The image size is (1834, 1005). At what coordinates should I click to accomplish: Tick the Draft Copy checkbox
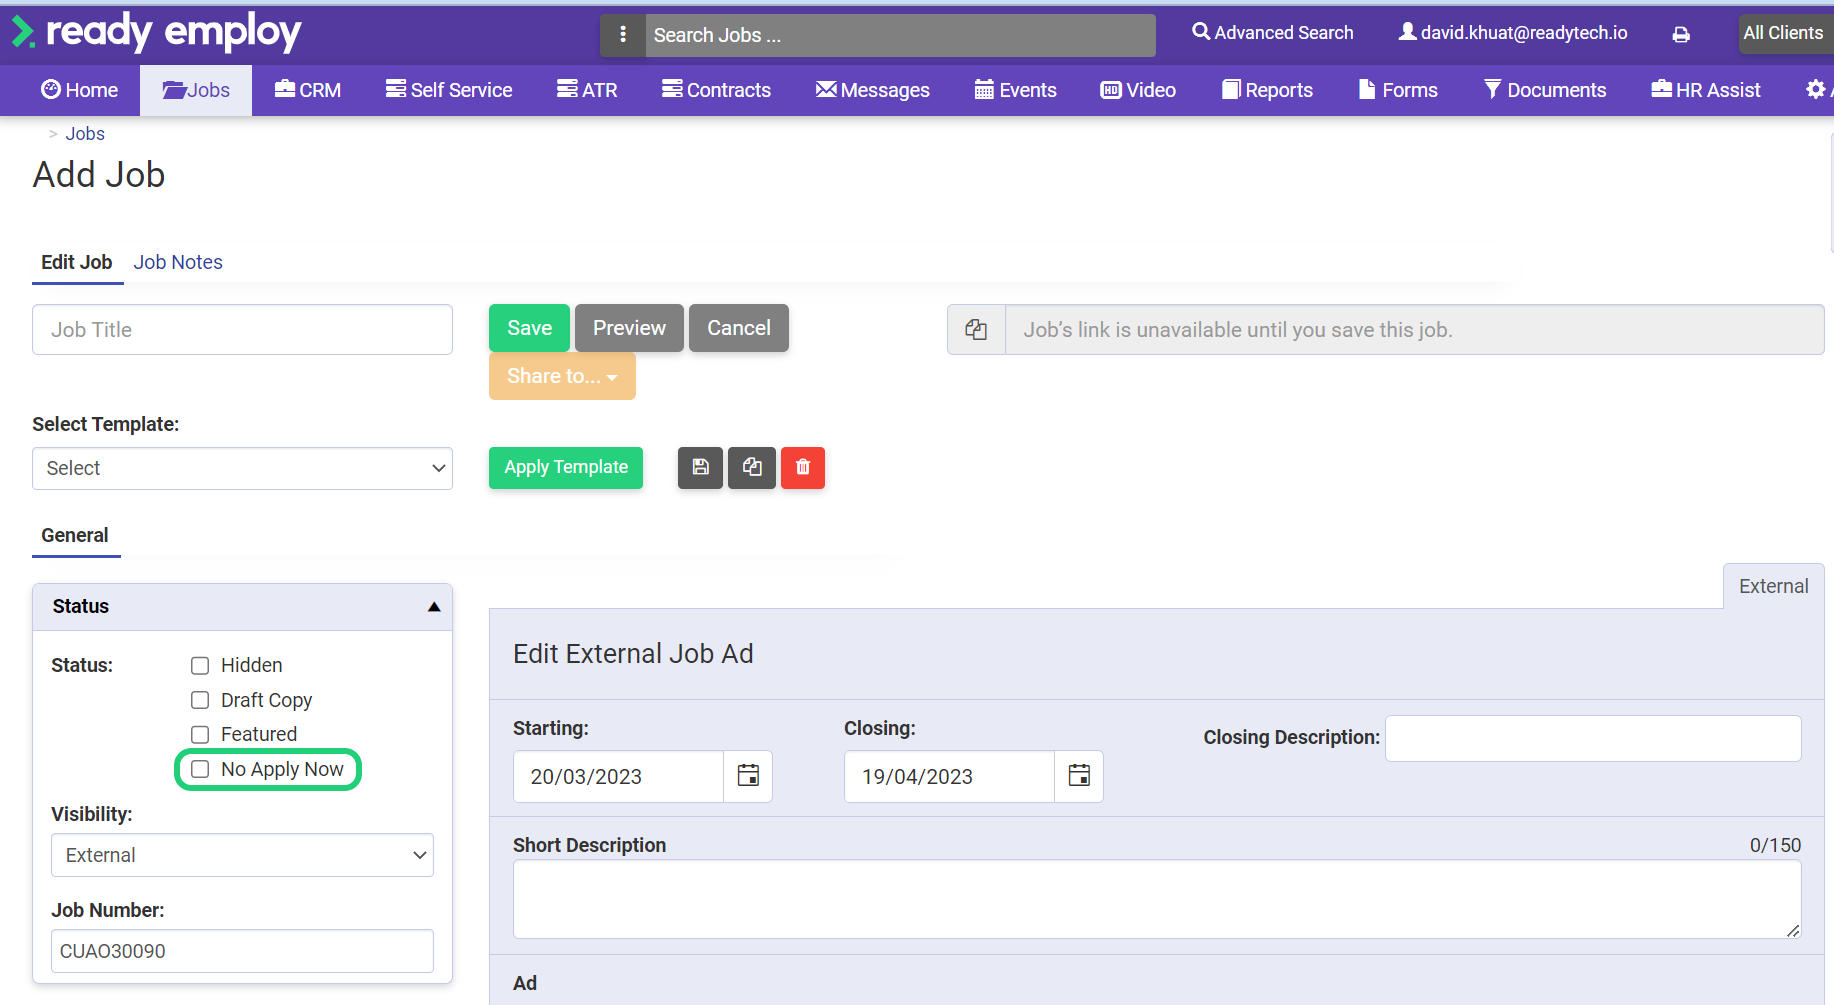pos(200,700)
